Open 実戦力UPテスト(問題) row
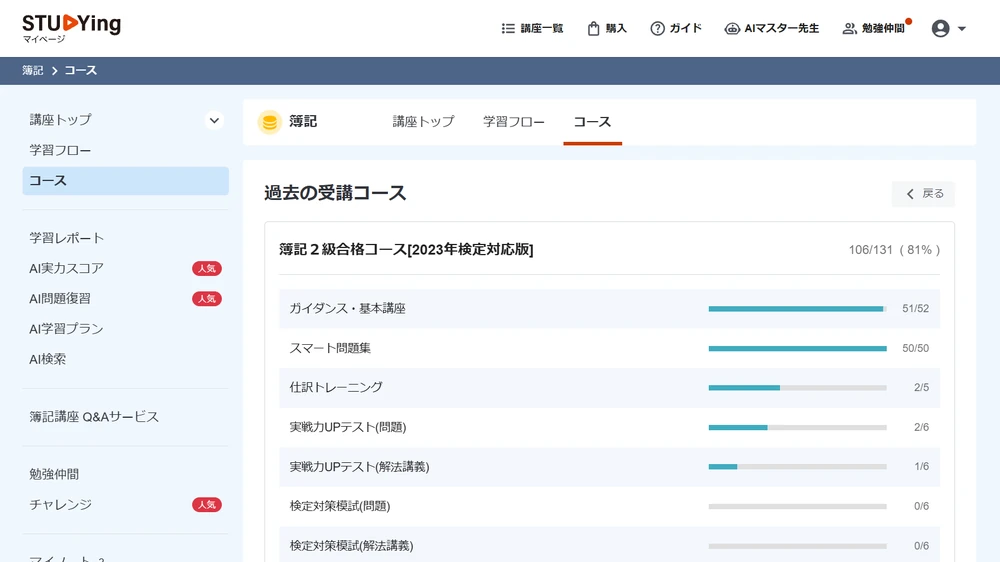 click(609, 427)
